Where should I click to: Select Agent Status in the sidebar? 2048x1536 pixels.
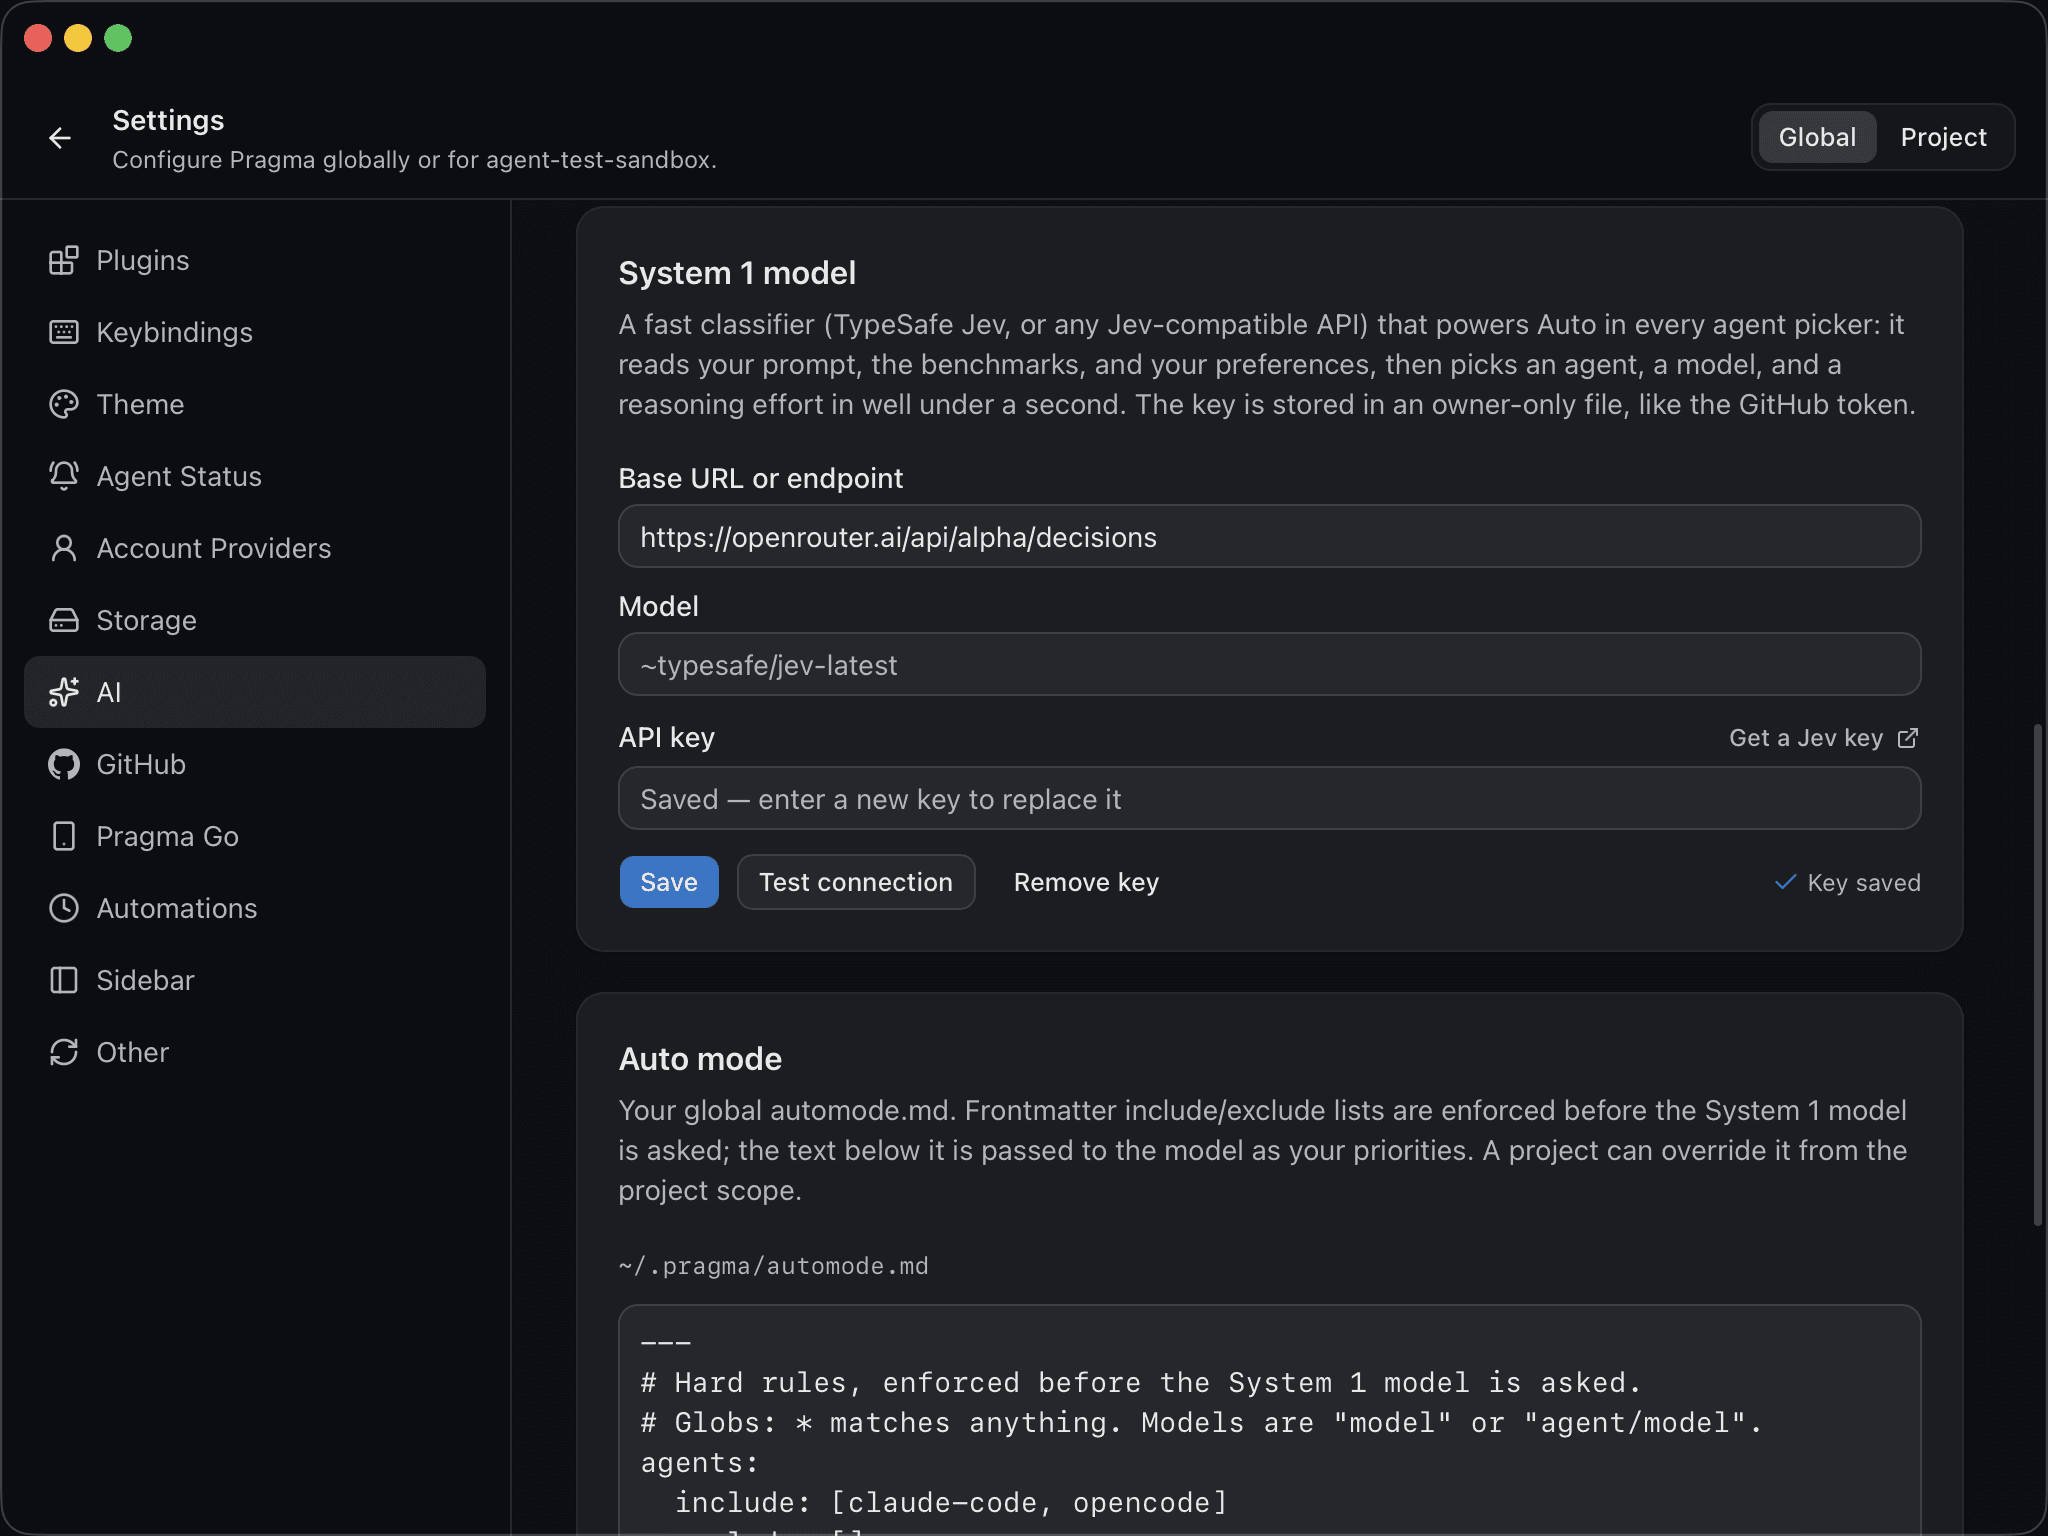pyautogui.click(x=255, y=476)
